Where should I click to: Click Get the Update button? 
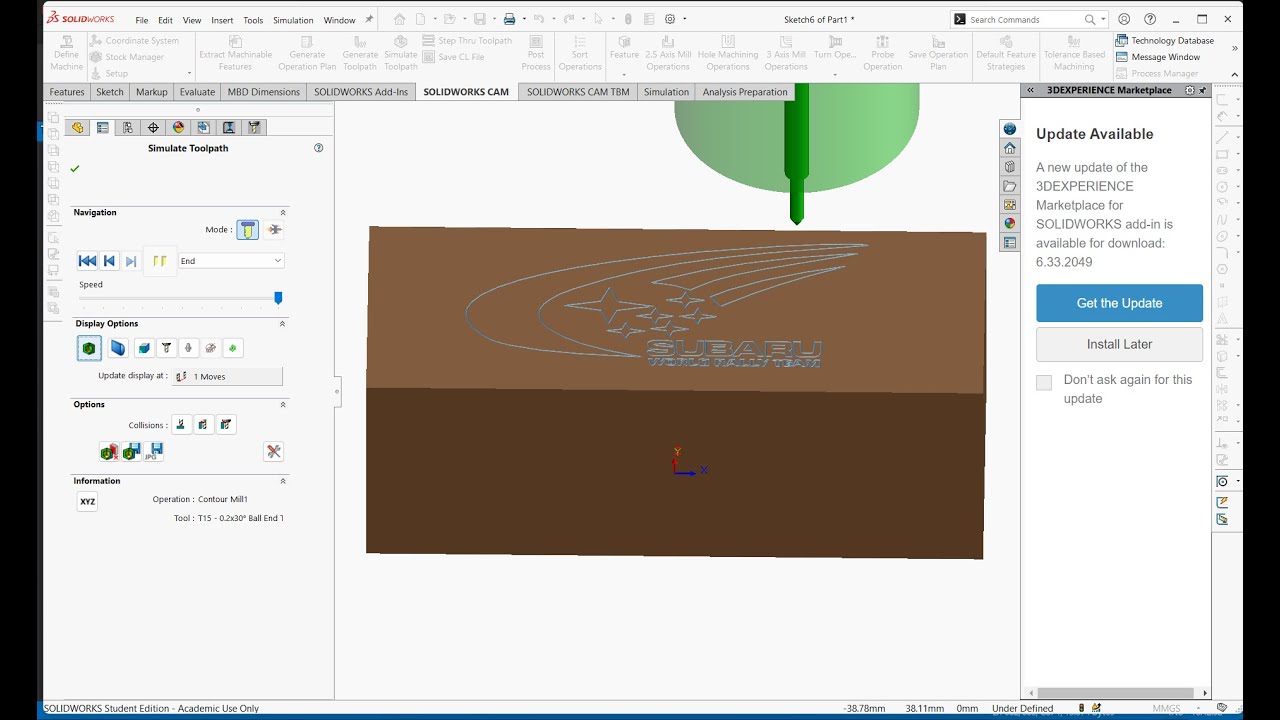1119,303
